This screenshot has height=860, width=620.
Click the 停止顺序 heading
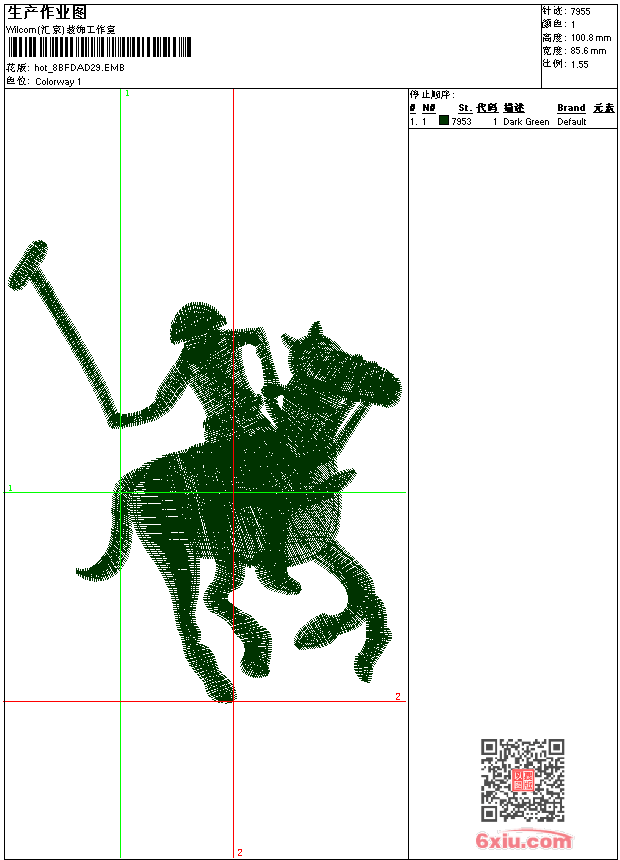pyautogui.click(x=432, y=95)
